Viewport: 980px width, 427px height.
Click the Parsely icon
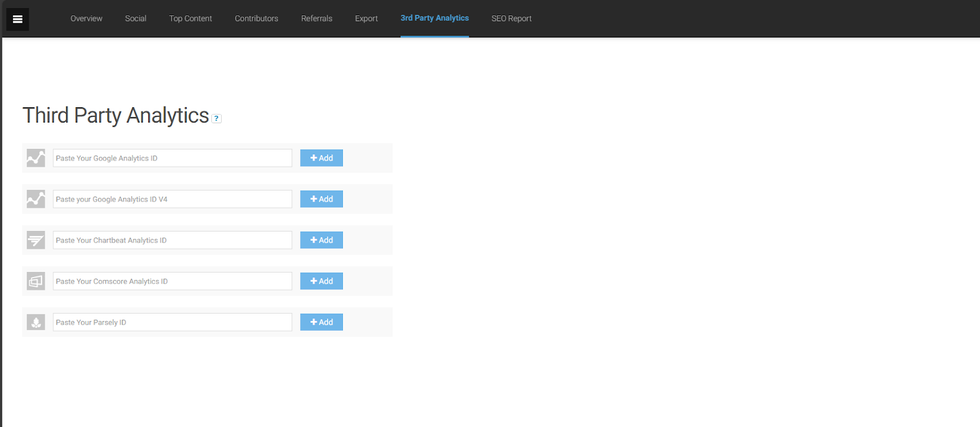pos(36,322)
